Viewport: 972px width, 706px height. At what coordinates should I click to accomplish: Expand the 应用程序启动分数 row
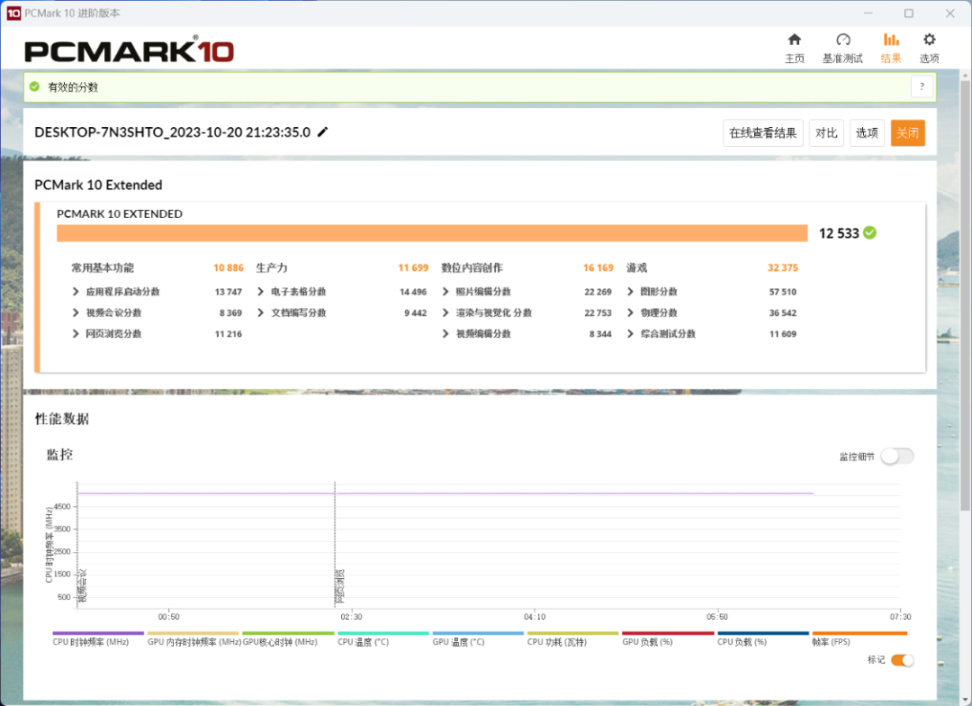pyautogui.click(x=76, y=291)
